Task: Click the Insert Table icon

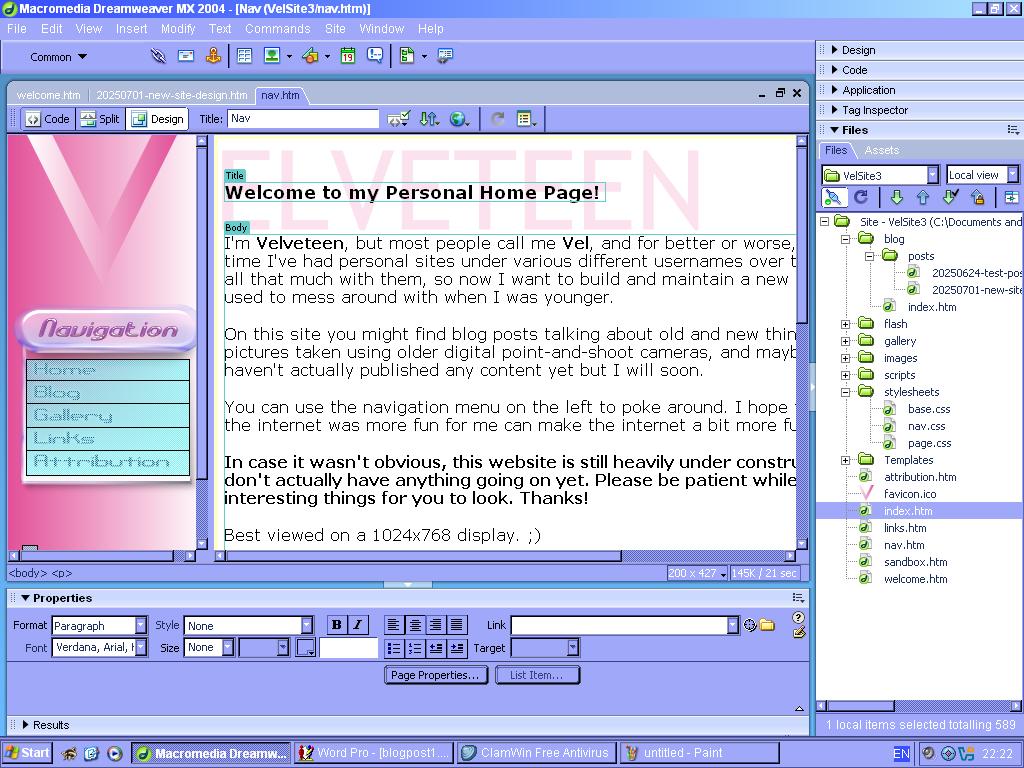Action: point(244,57)
